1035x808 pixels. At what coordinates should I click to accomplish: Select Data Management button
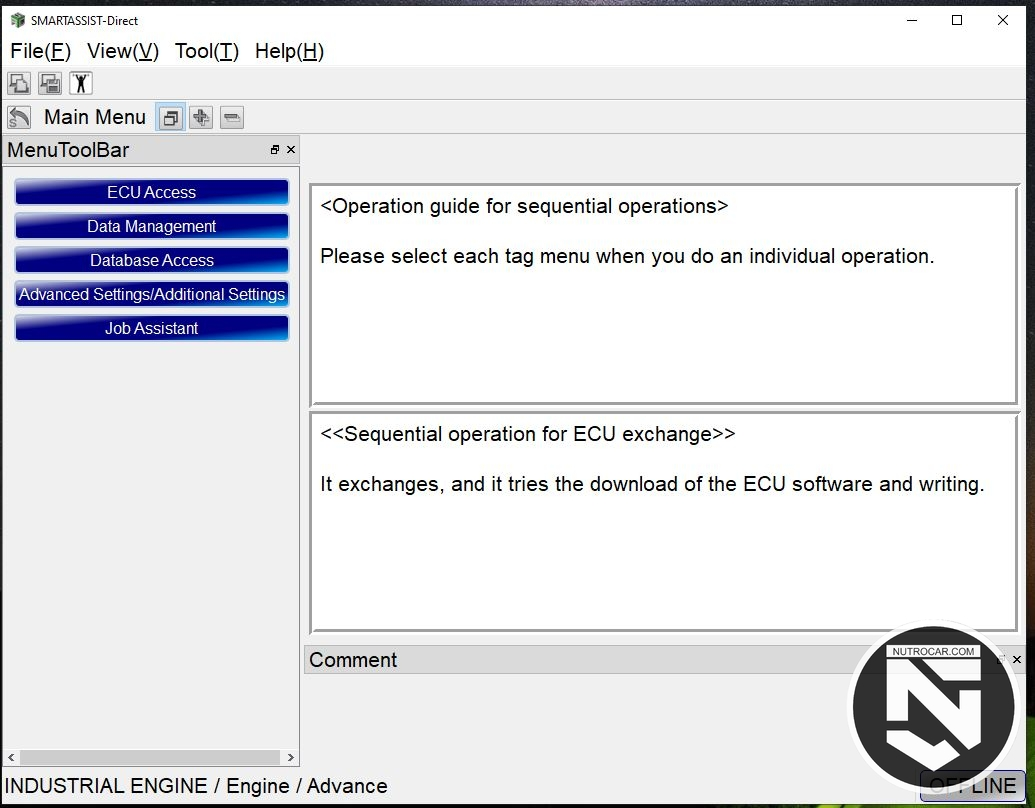coord(152,226)
